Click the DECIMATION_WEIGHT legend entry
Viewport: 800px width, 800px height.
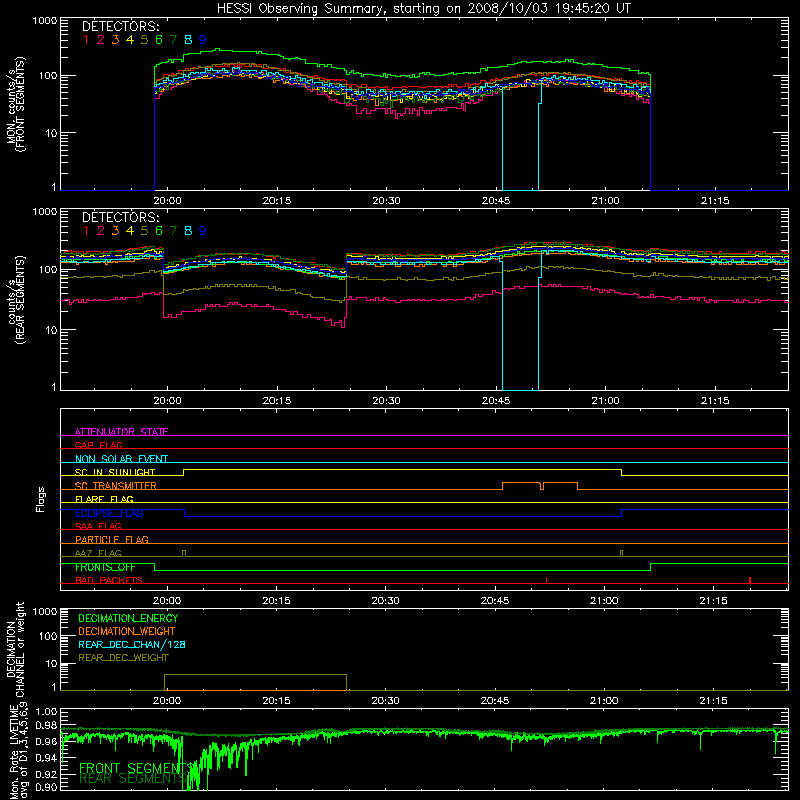coord(127,631)
